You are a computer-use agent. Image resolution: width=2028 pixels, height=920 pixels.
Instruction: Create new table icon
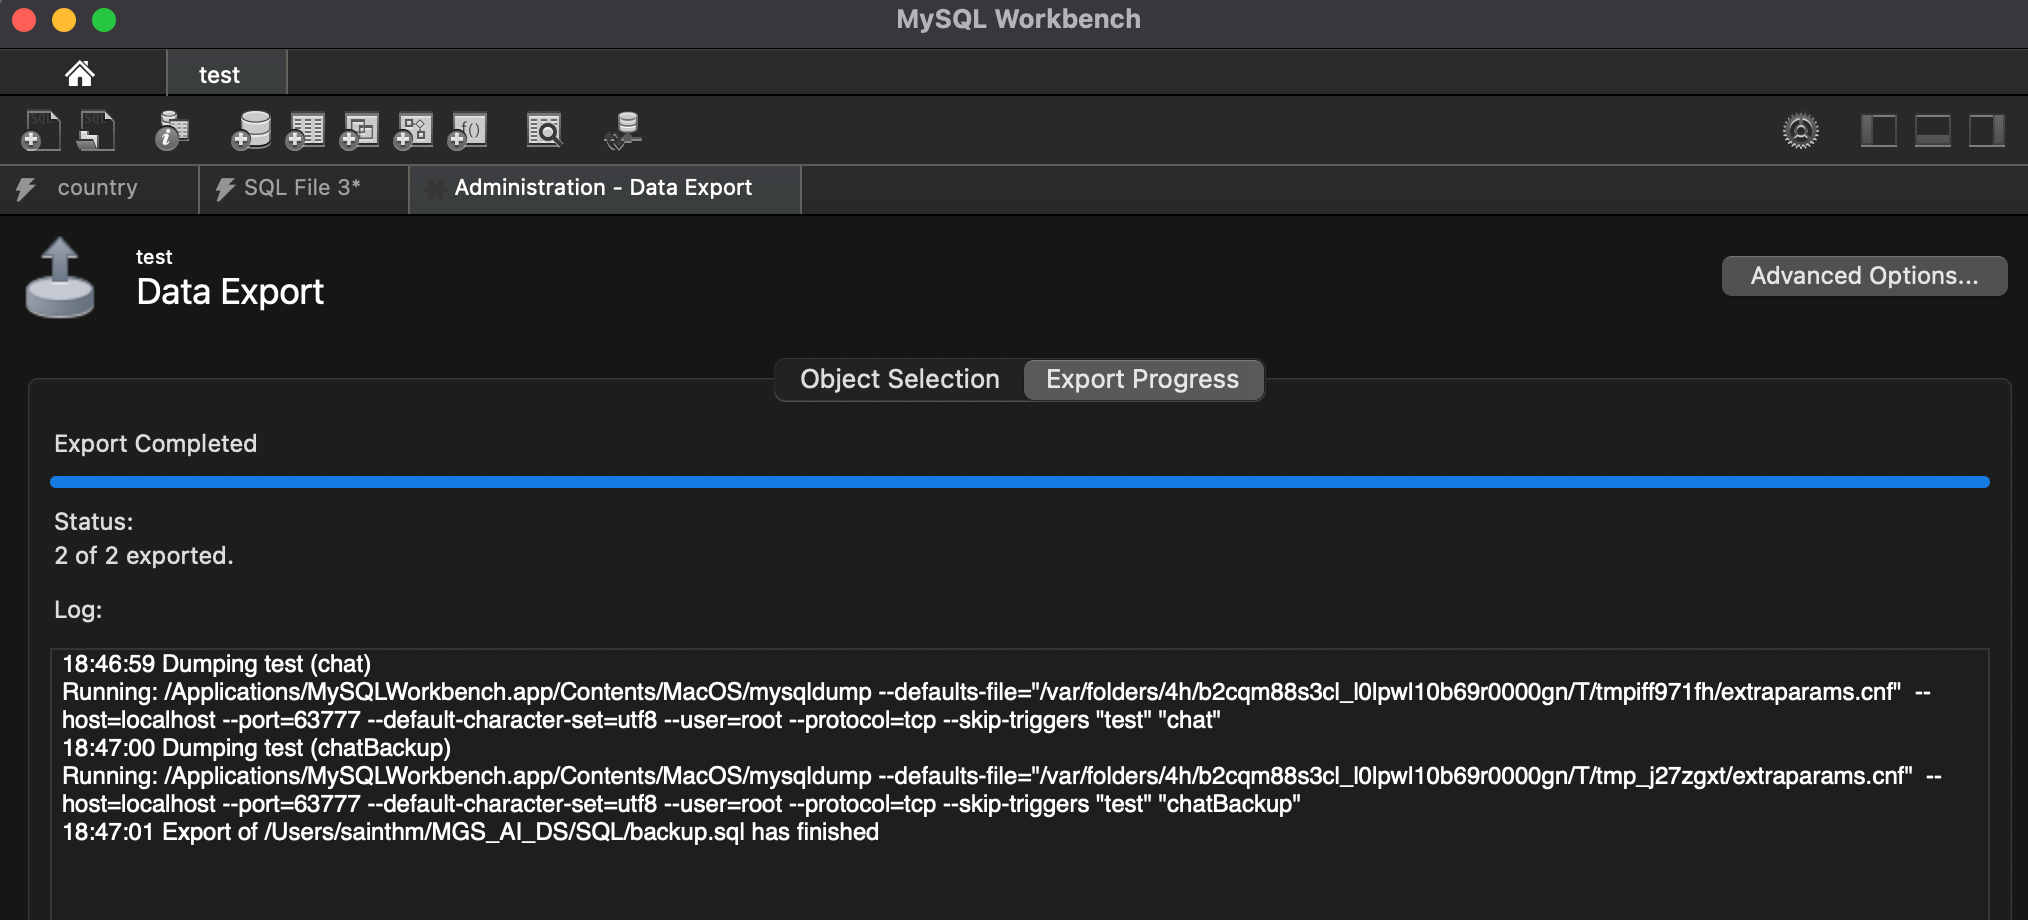(305, 131)
